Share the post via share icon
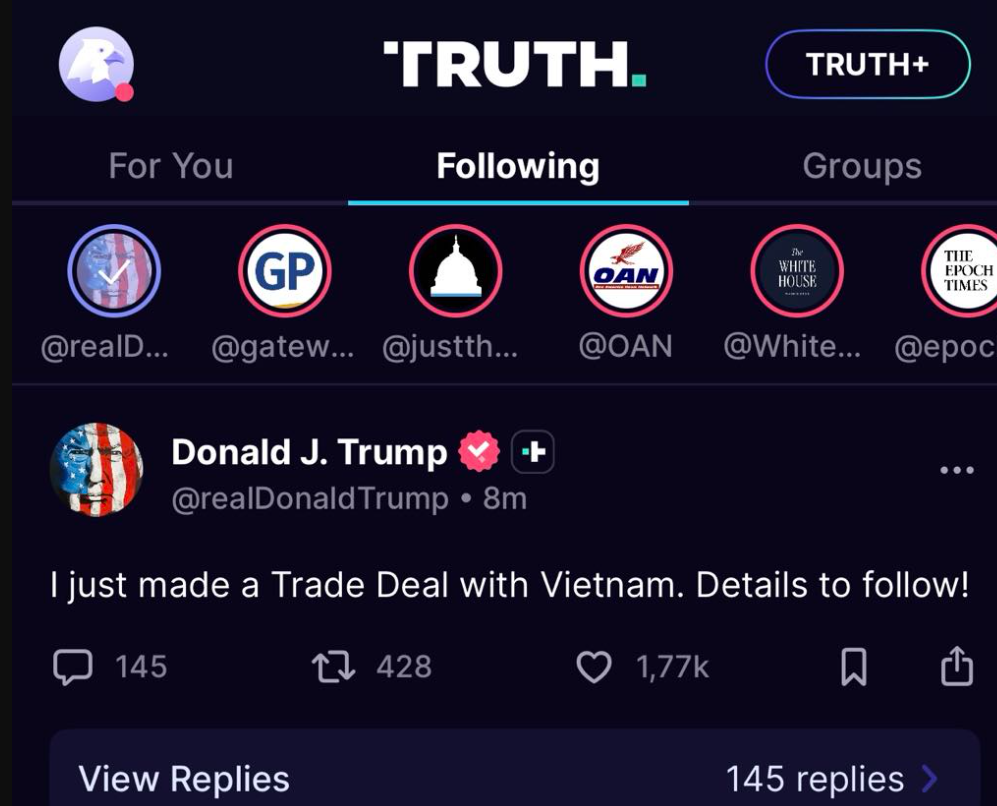This screenshot has height=806, width=997. click(957, 666)
